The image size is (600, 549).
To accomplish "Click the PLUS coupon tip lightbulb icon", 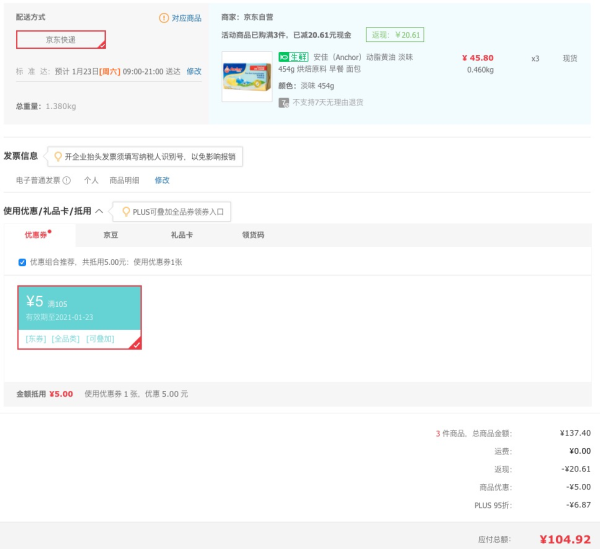I will [126, 212].
